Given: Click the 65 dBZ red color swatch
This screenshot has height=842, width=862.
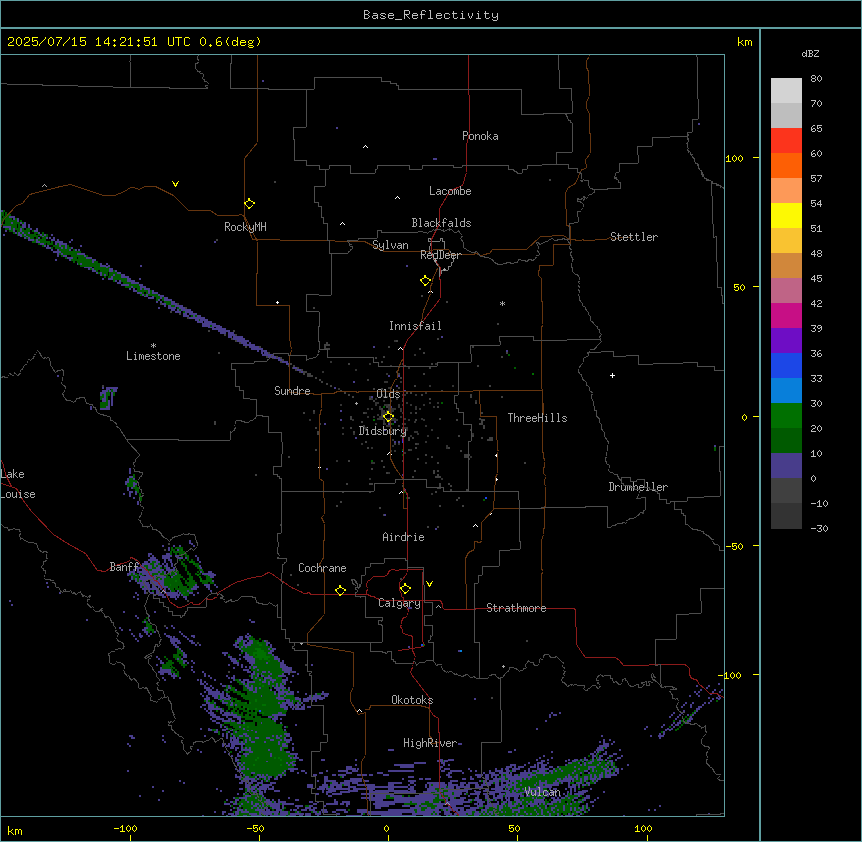Looking at the screenshot, I should pos(786,140).
